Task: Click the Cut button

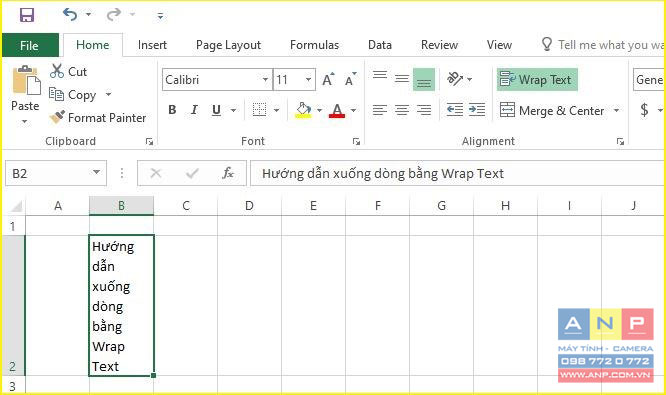Action: (x=68, y=71)
